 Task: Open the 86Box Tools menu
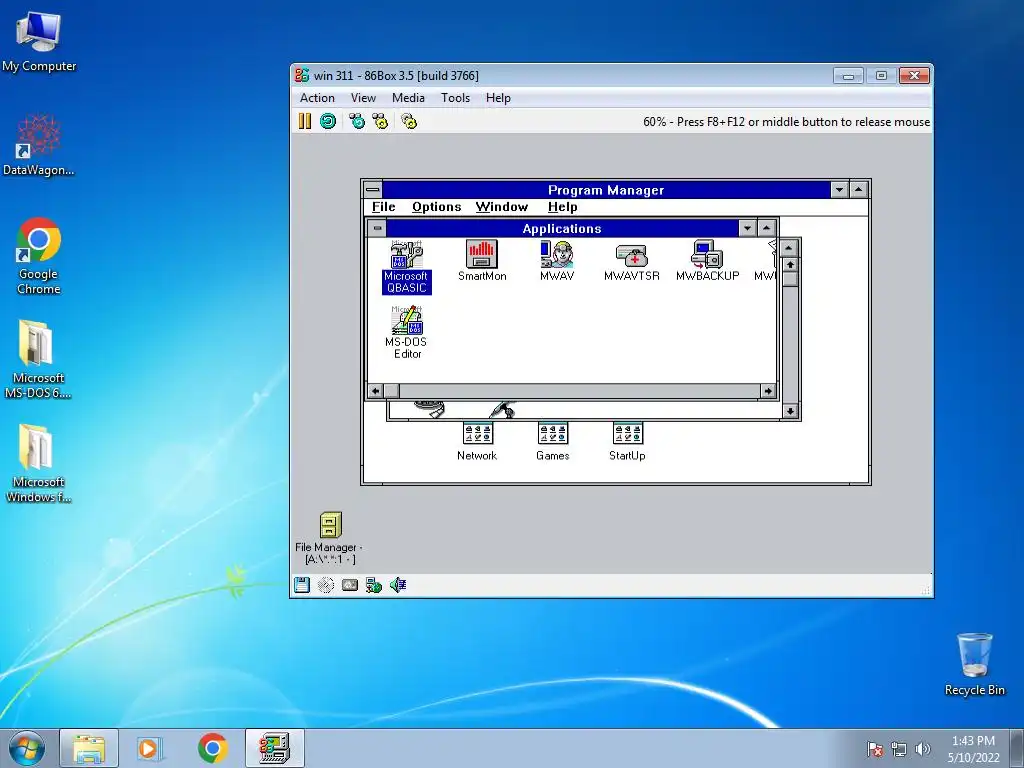pos(455,98)
